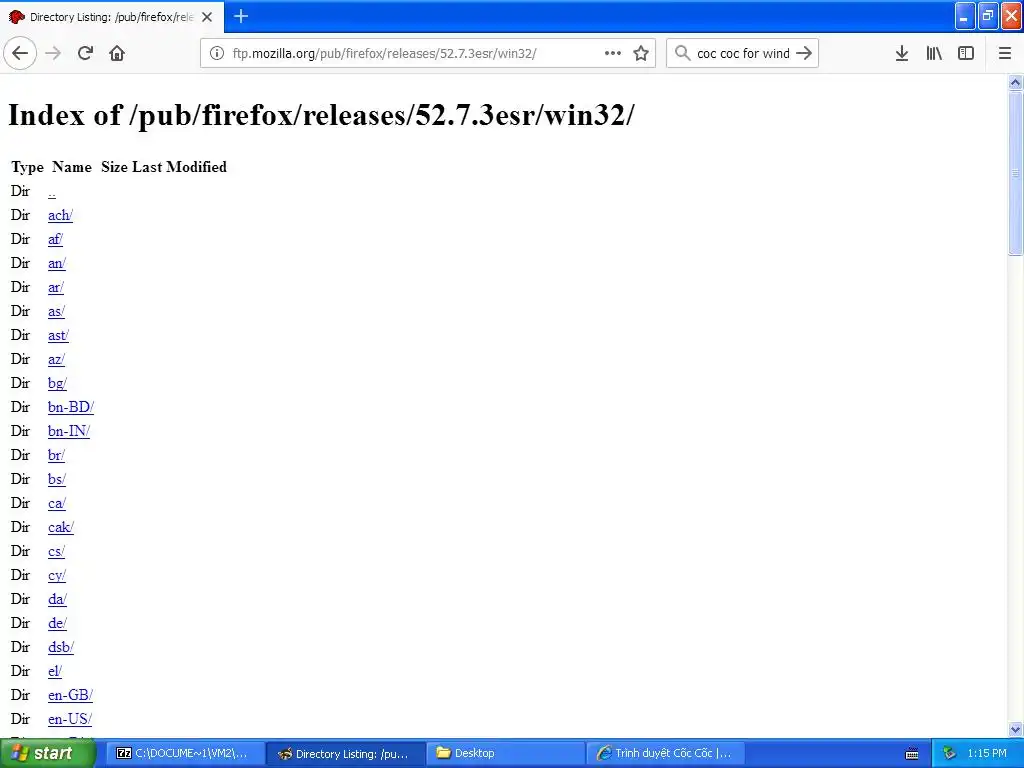Switch to Trình duyệt Cốc Cốc IE window
This screenshot has height=768, width=1024.
(666, 753)
